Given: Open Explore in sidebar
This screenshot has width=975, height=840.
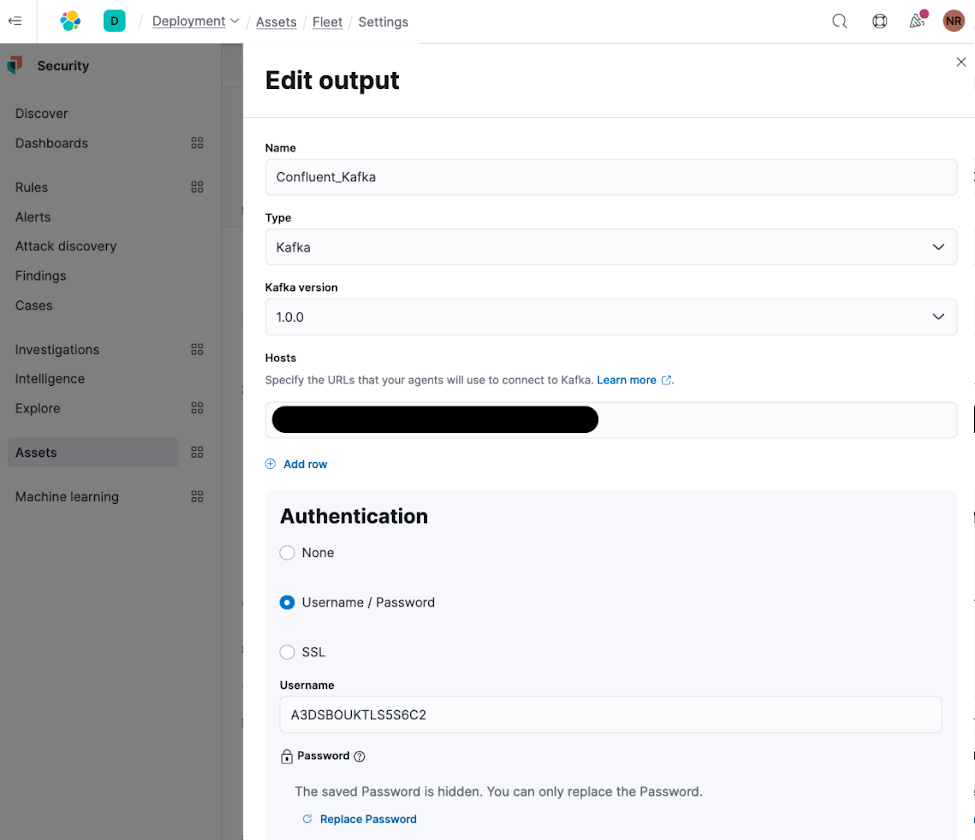Looking at the screenshot, I should pyautogui.click(x=38, y=408).
